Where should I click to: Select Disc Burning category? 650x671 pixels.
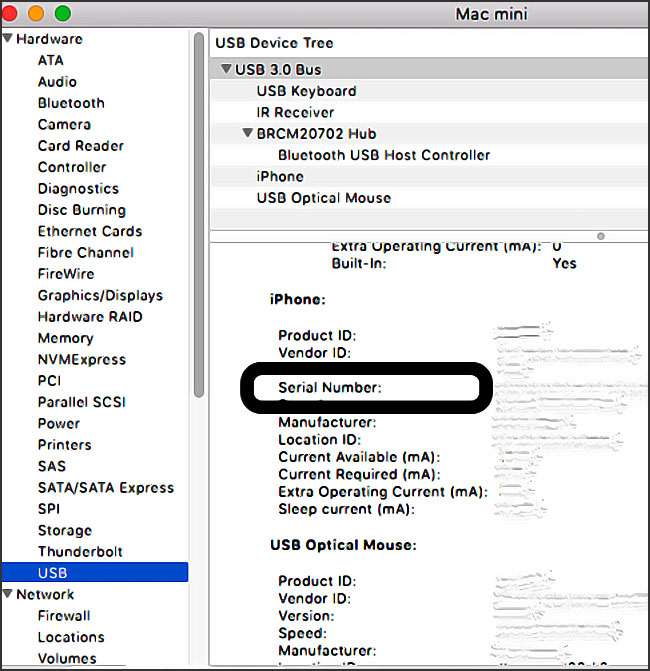tap(82, 210)
